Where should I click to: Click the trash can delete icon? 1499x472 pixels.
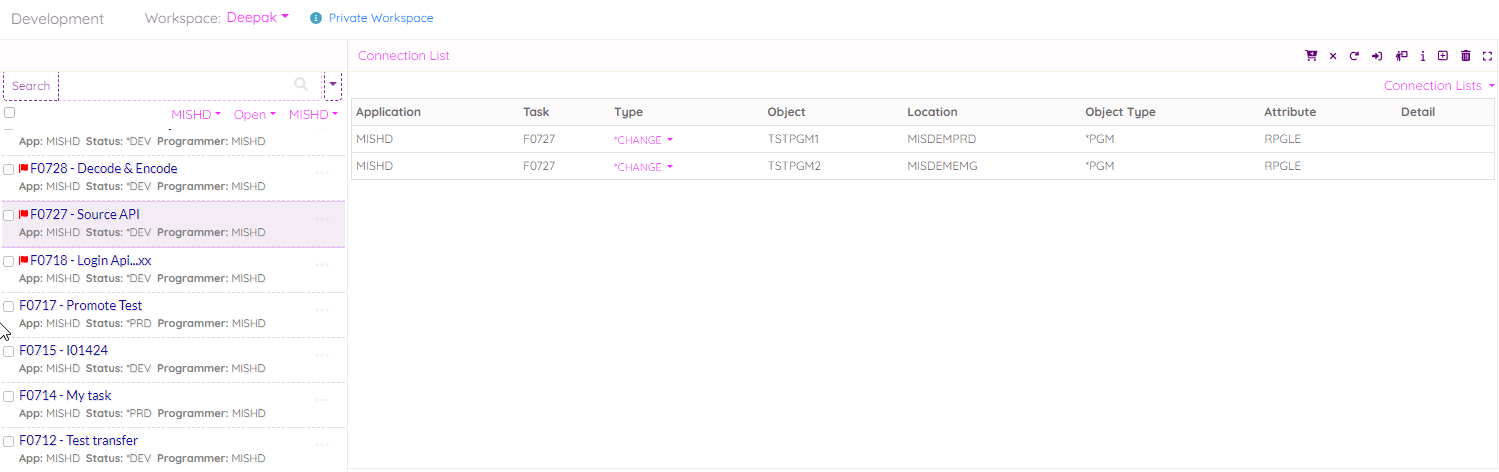tap(1466, 56)
